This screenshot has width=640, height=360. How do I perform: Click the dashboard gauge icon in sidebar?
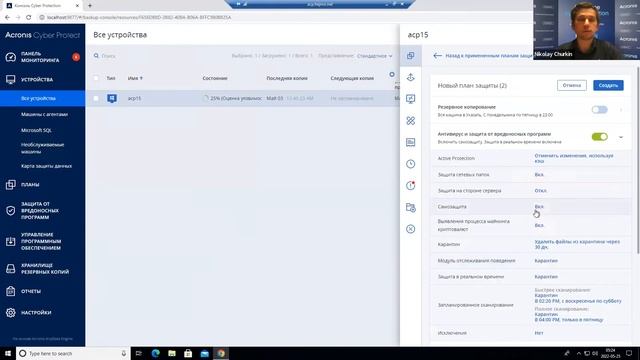coord(11,57)
